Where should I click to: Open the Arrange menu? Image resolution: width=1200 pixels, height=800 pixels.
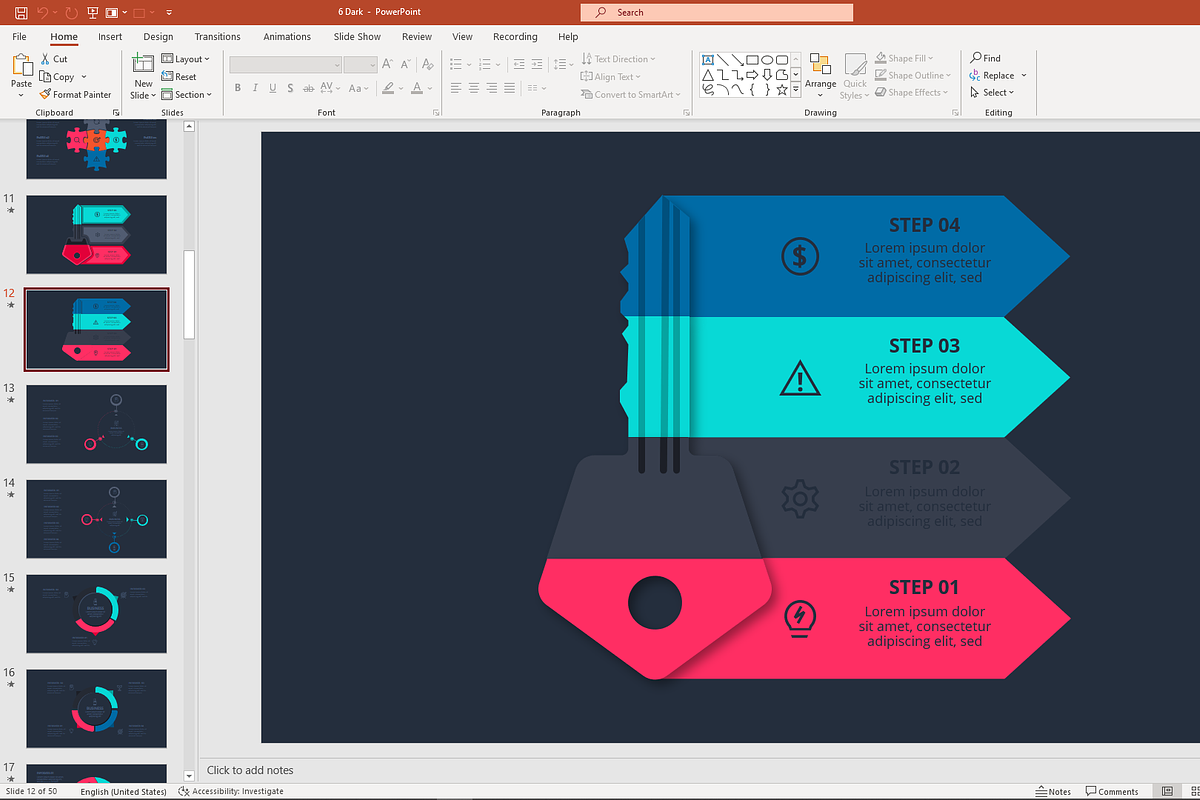[x=821, y=76]
